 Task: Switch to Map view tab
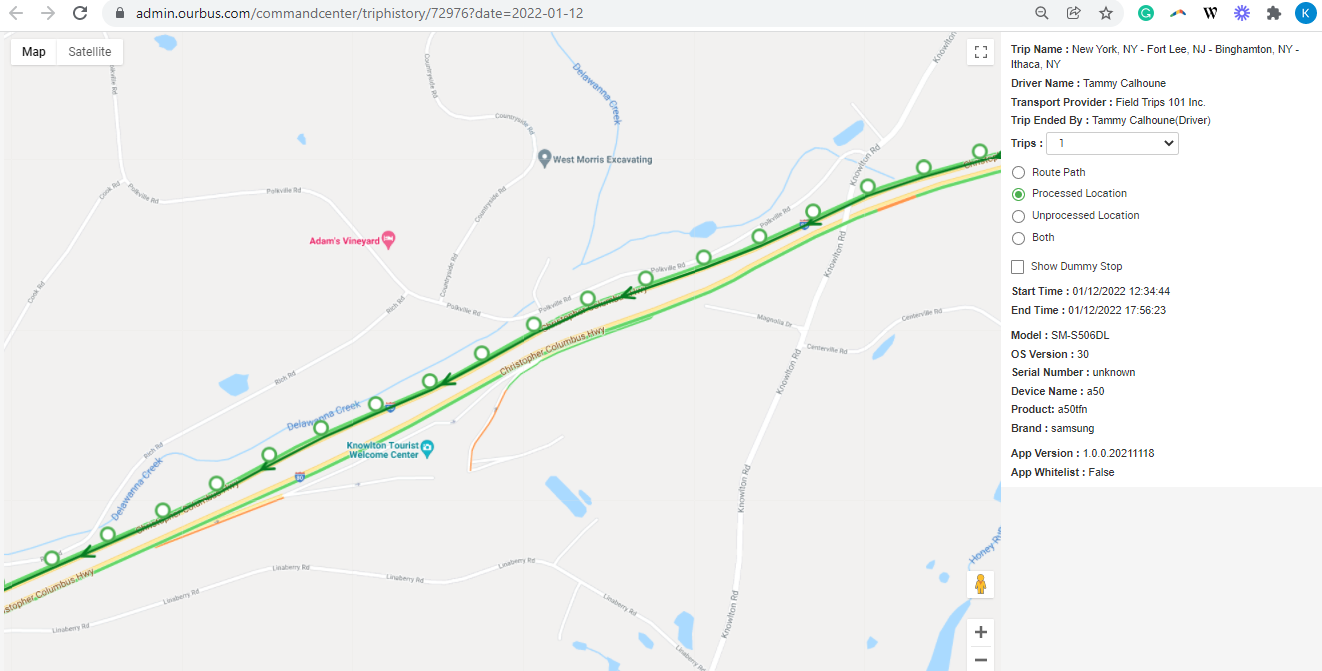pyautogui.click(x=34, y=52)
